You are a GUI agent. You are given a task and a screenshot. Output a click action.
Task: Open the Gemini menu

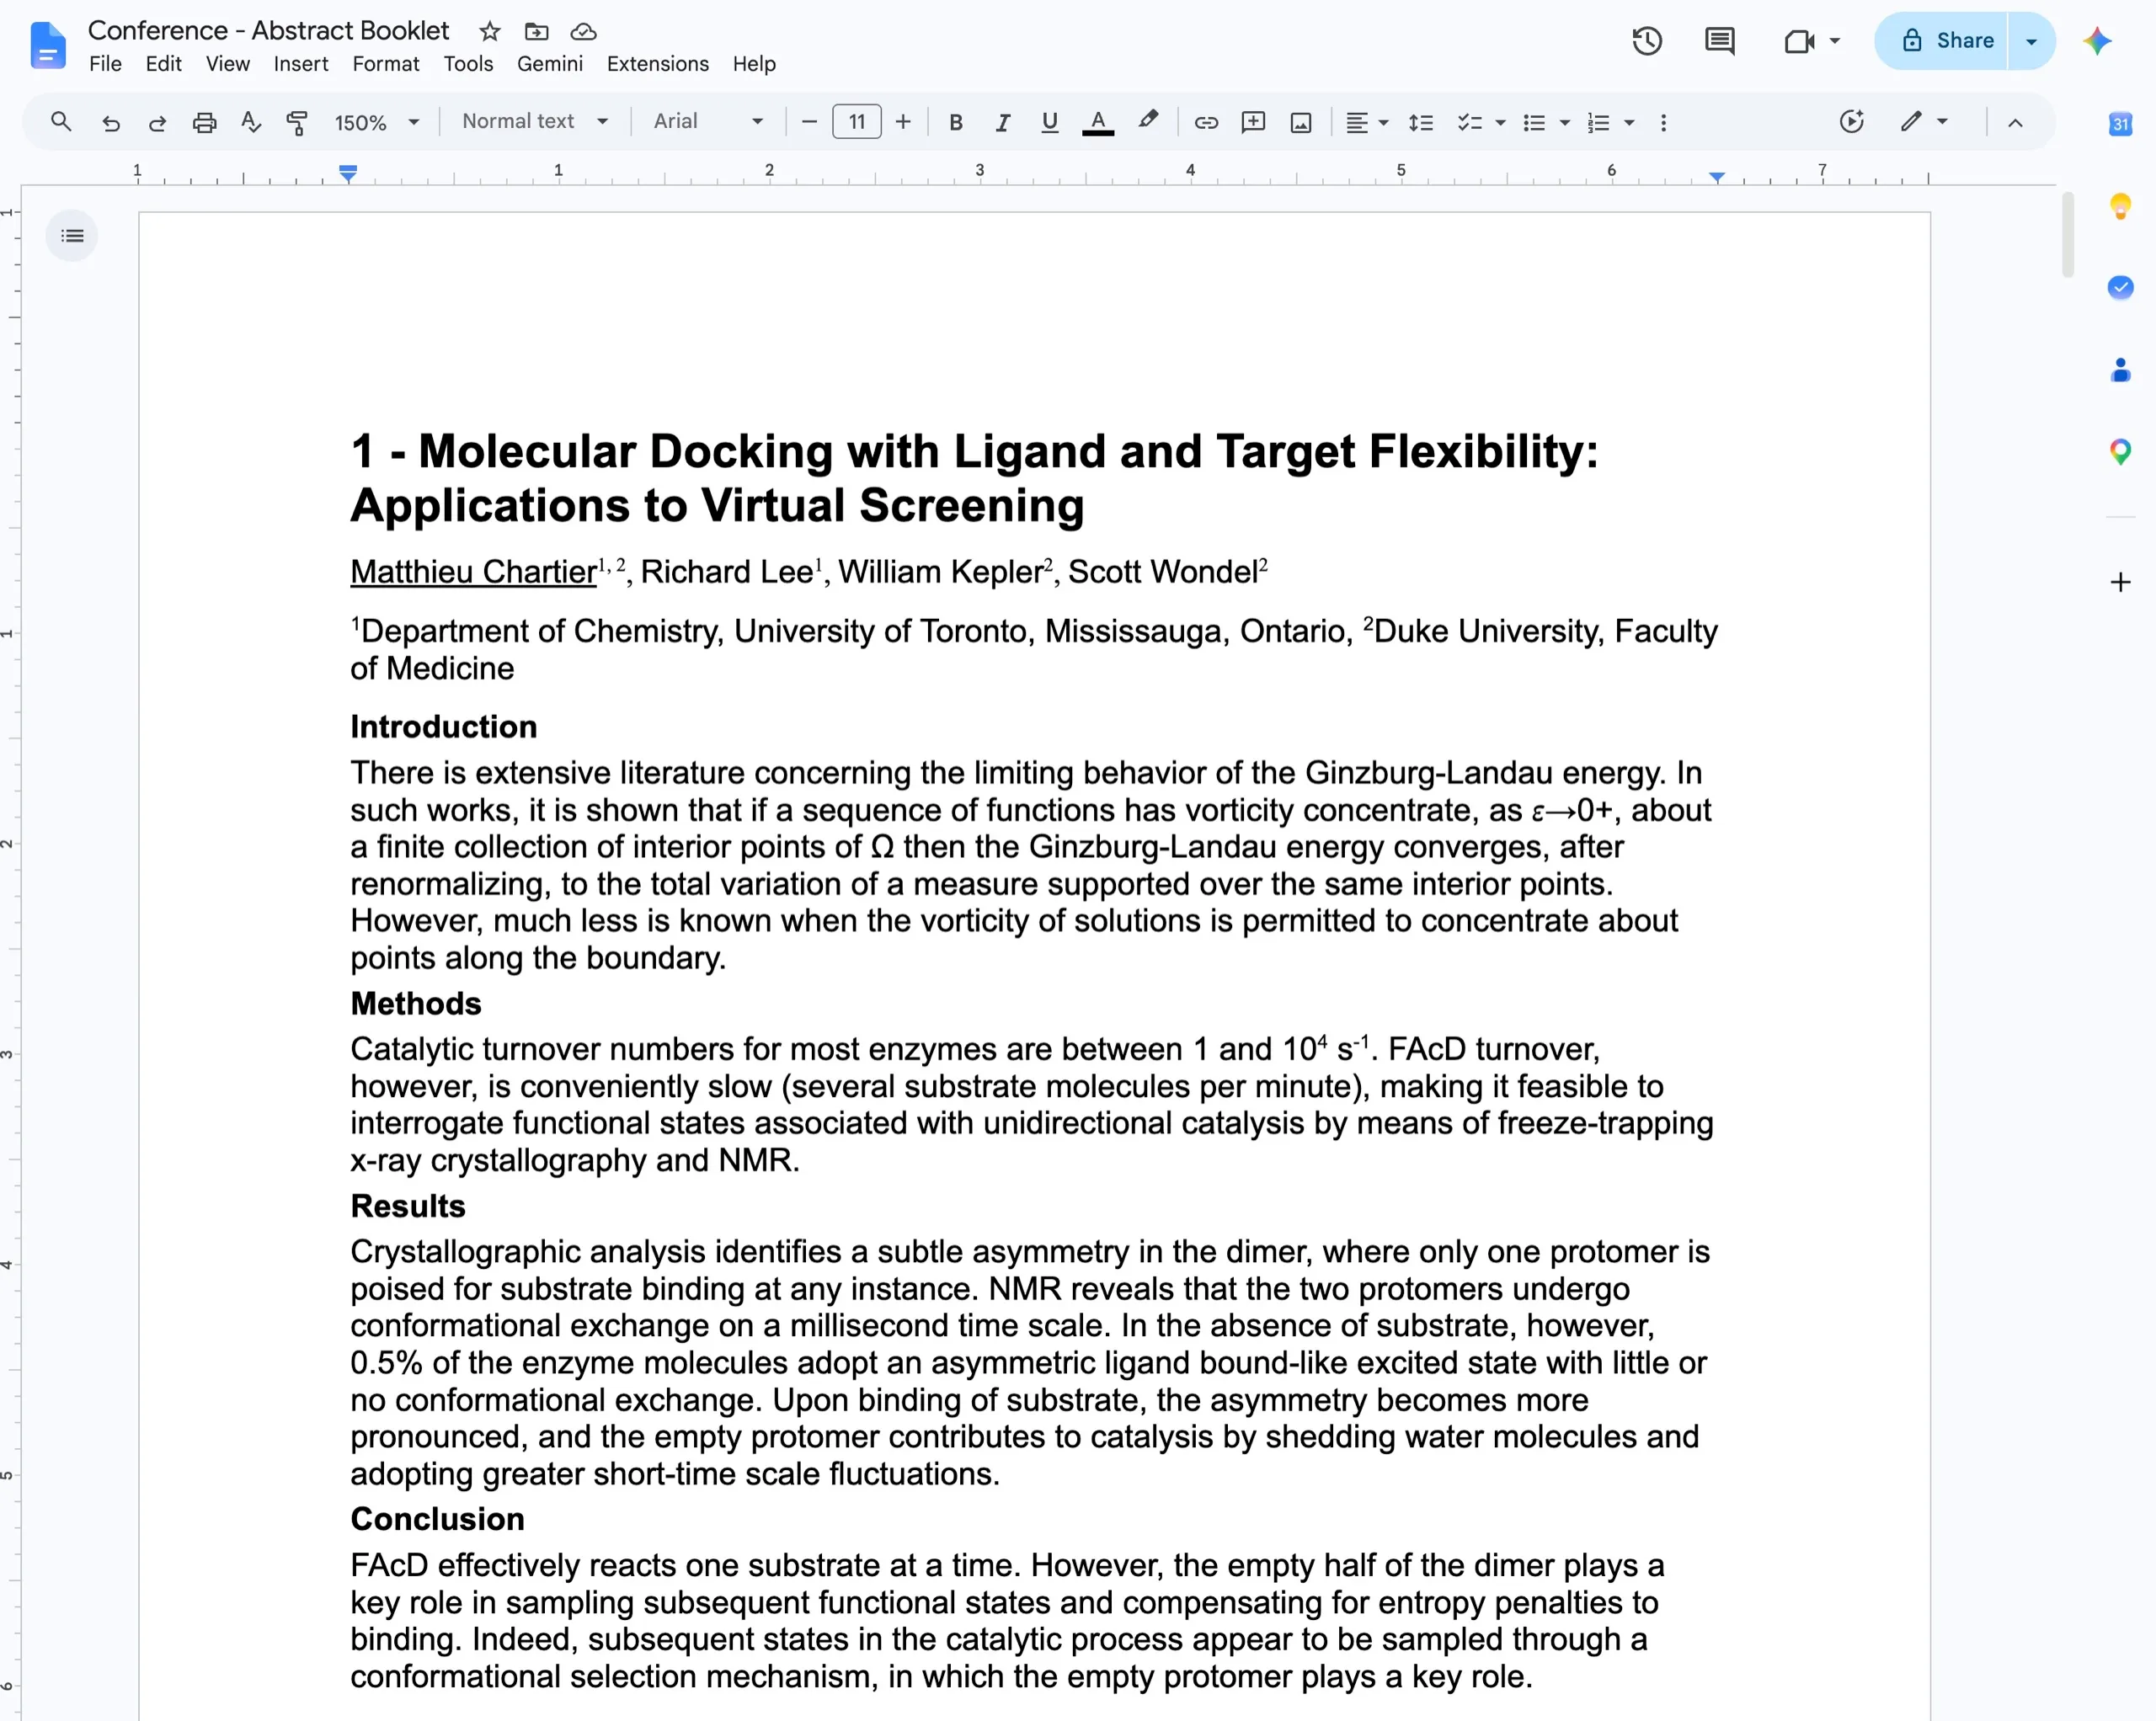click(549, 64)
